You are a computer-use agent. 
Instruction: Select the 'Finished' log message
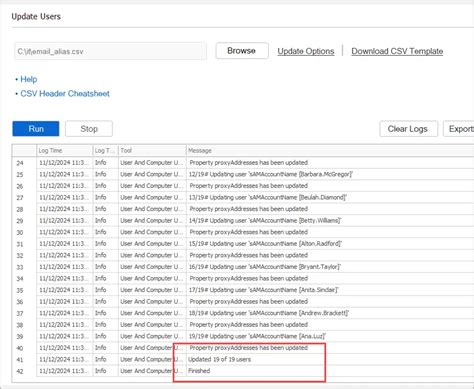tap(199, 371)
